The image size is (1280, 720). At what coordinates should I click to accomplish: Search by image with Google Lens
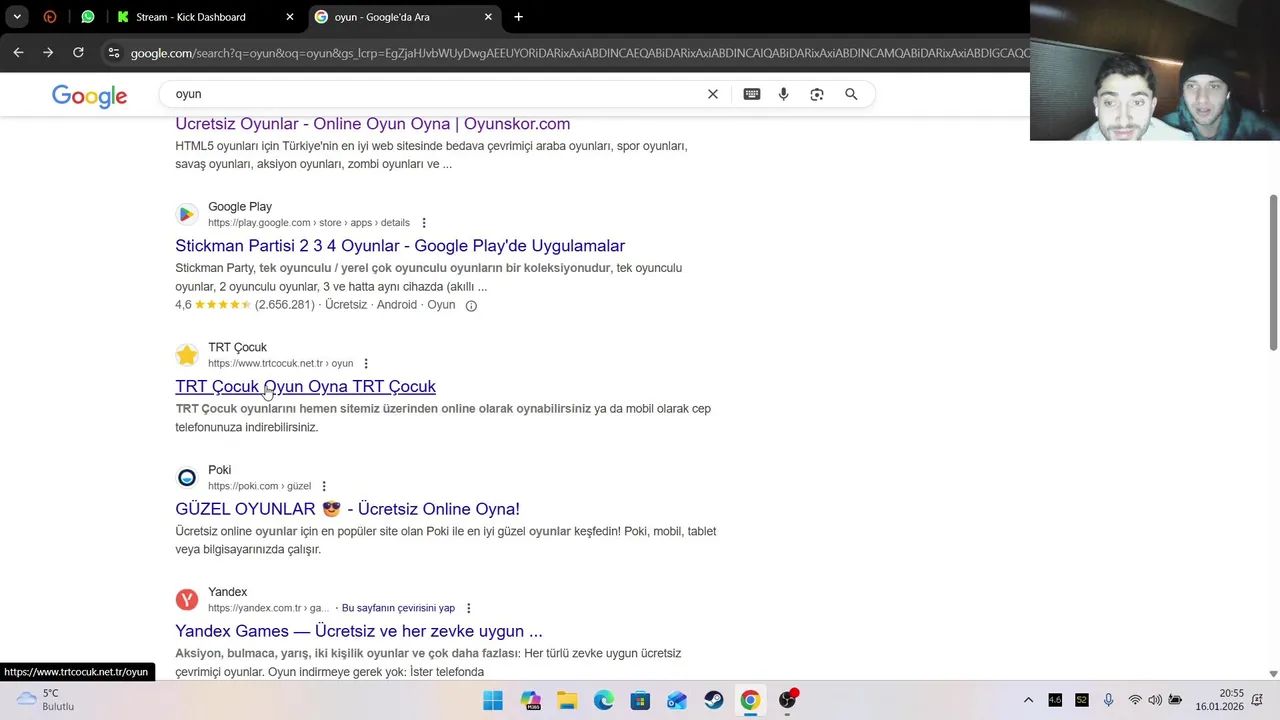point(817,94)
